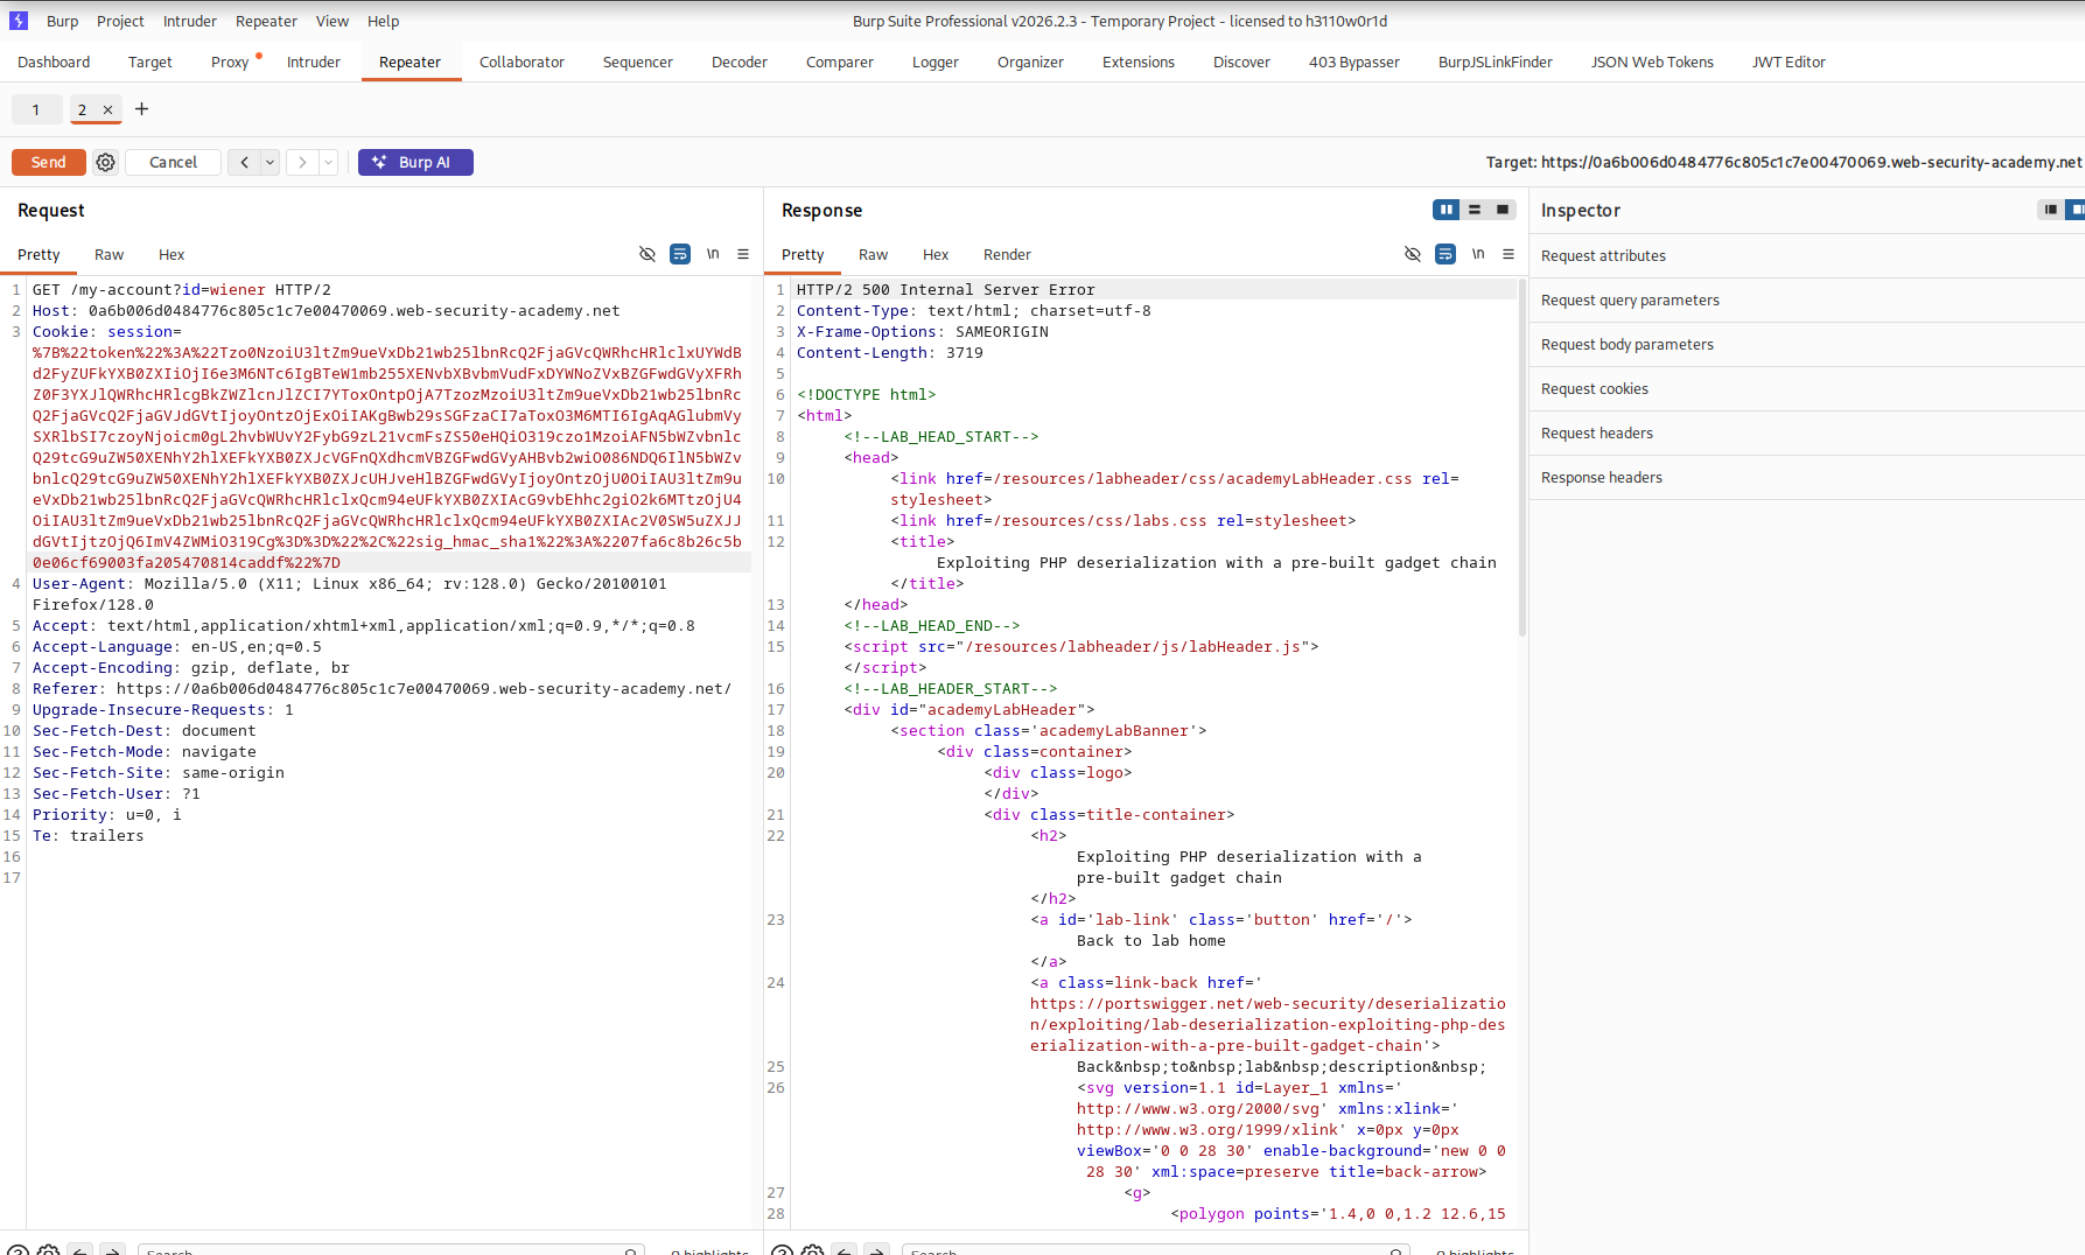Open the JSON Web Tokens tab

[1653, 62]
